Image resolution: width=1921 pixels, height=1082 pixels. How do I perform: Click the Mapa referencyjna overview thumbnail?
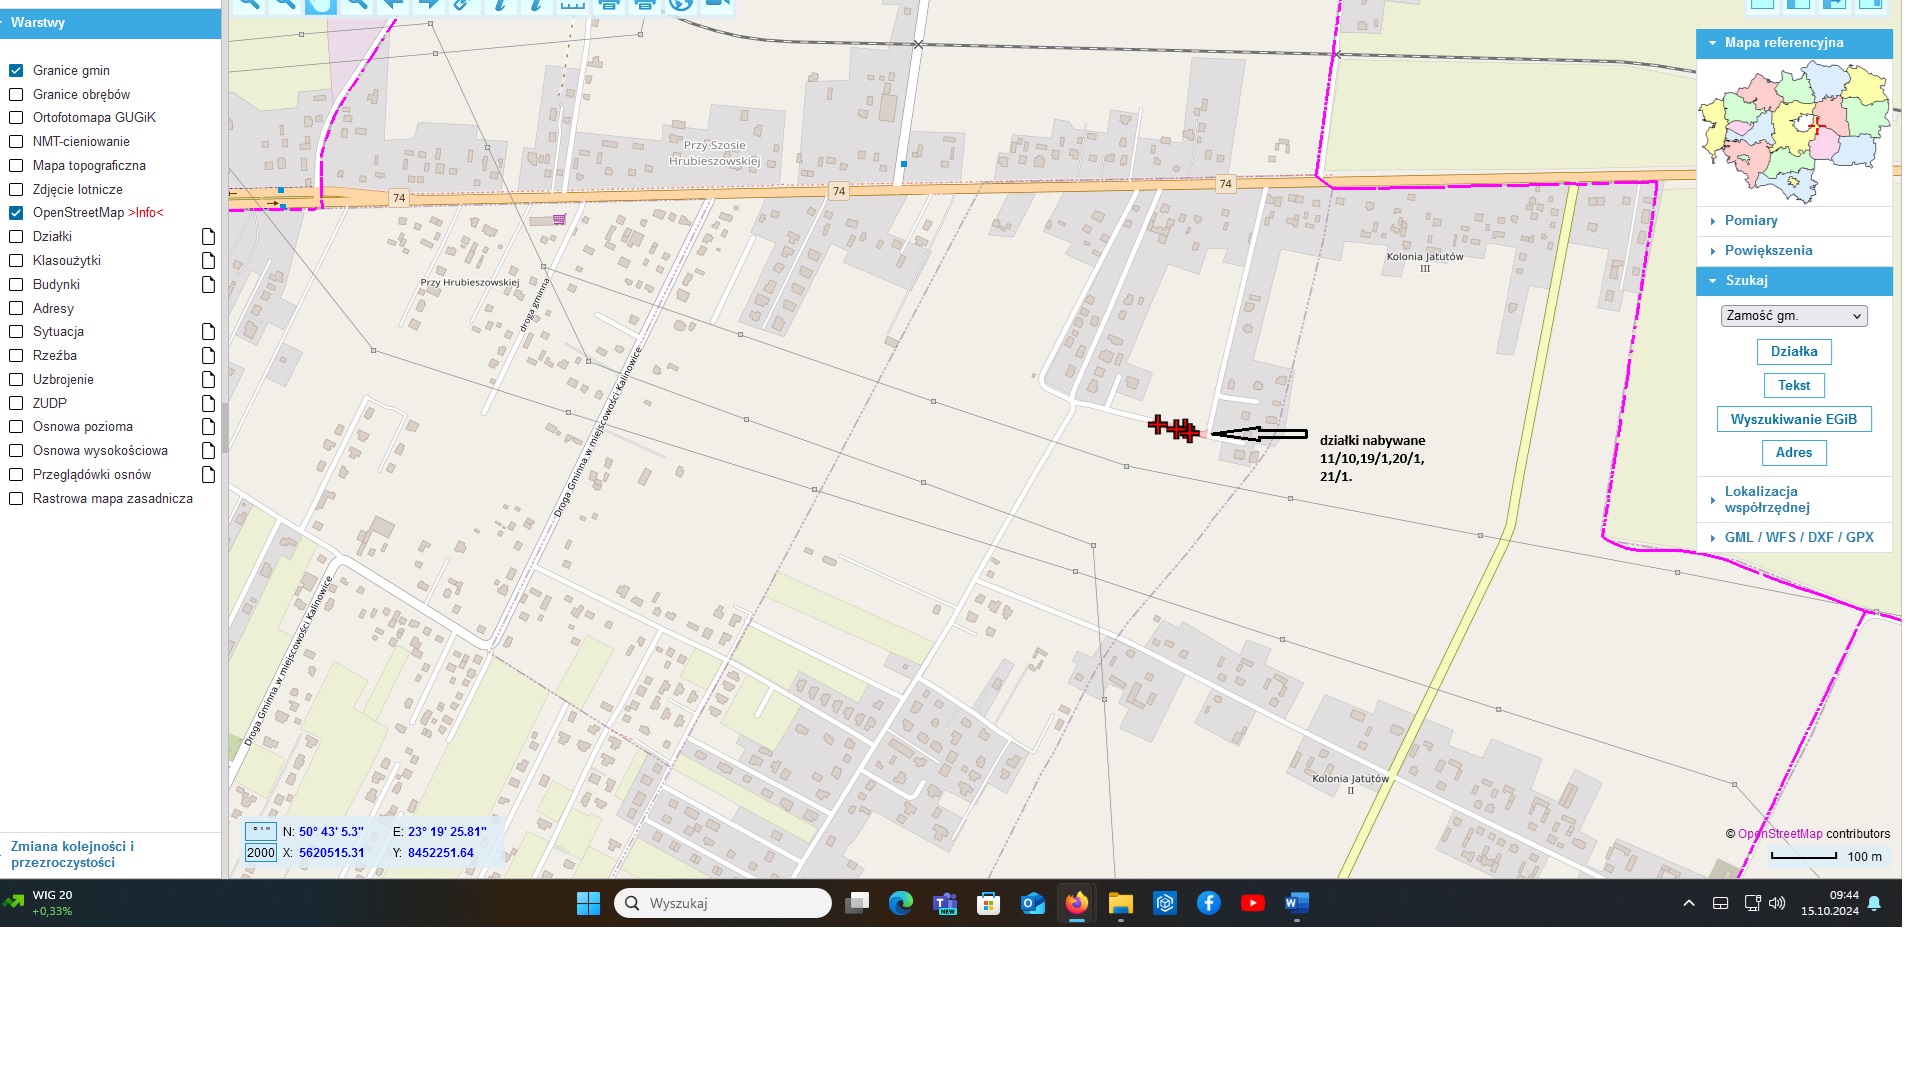click(x=1794, y=130)
